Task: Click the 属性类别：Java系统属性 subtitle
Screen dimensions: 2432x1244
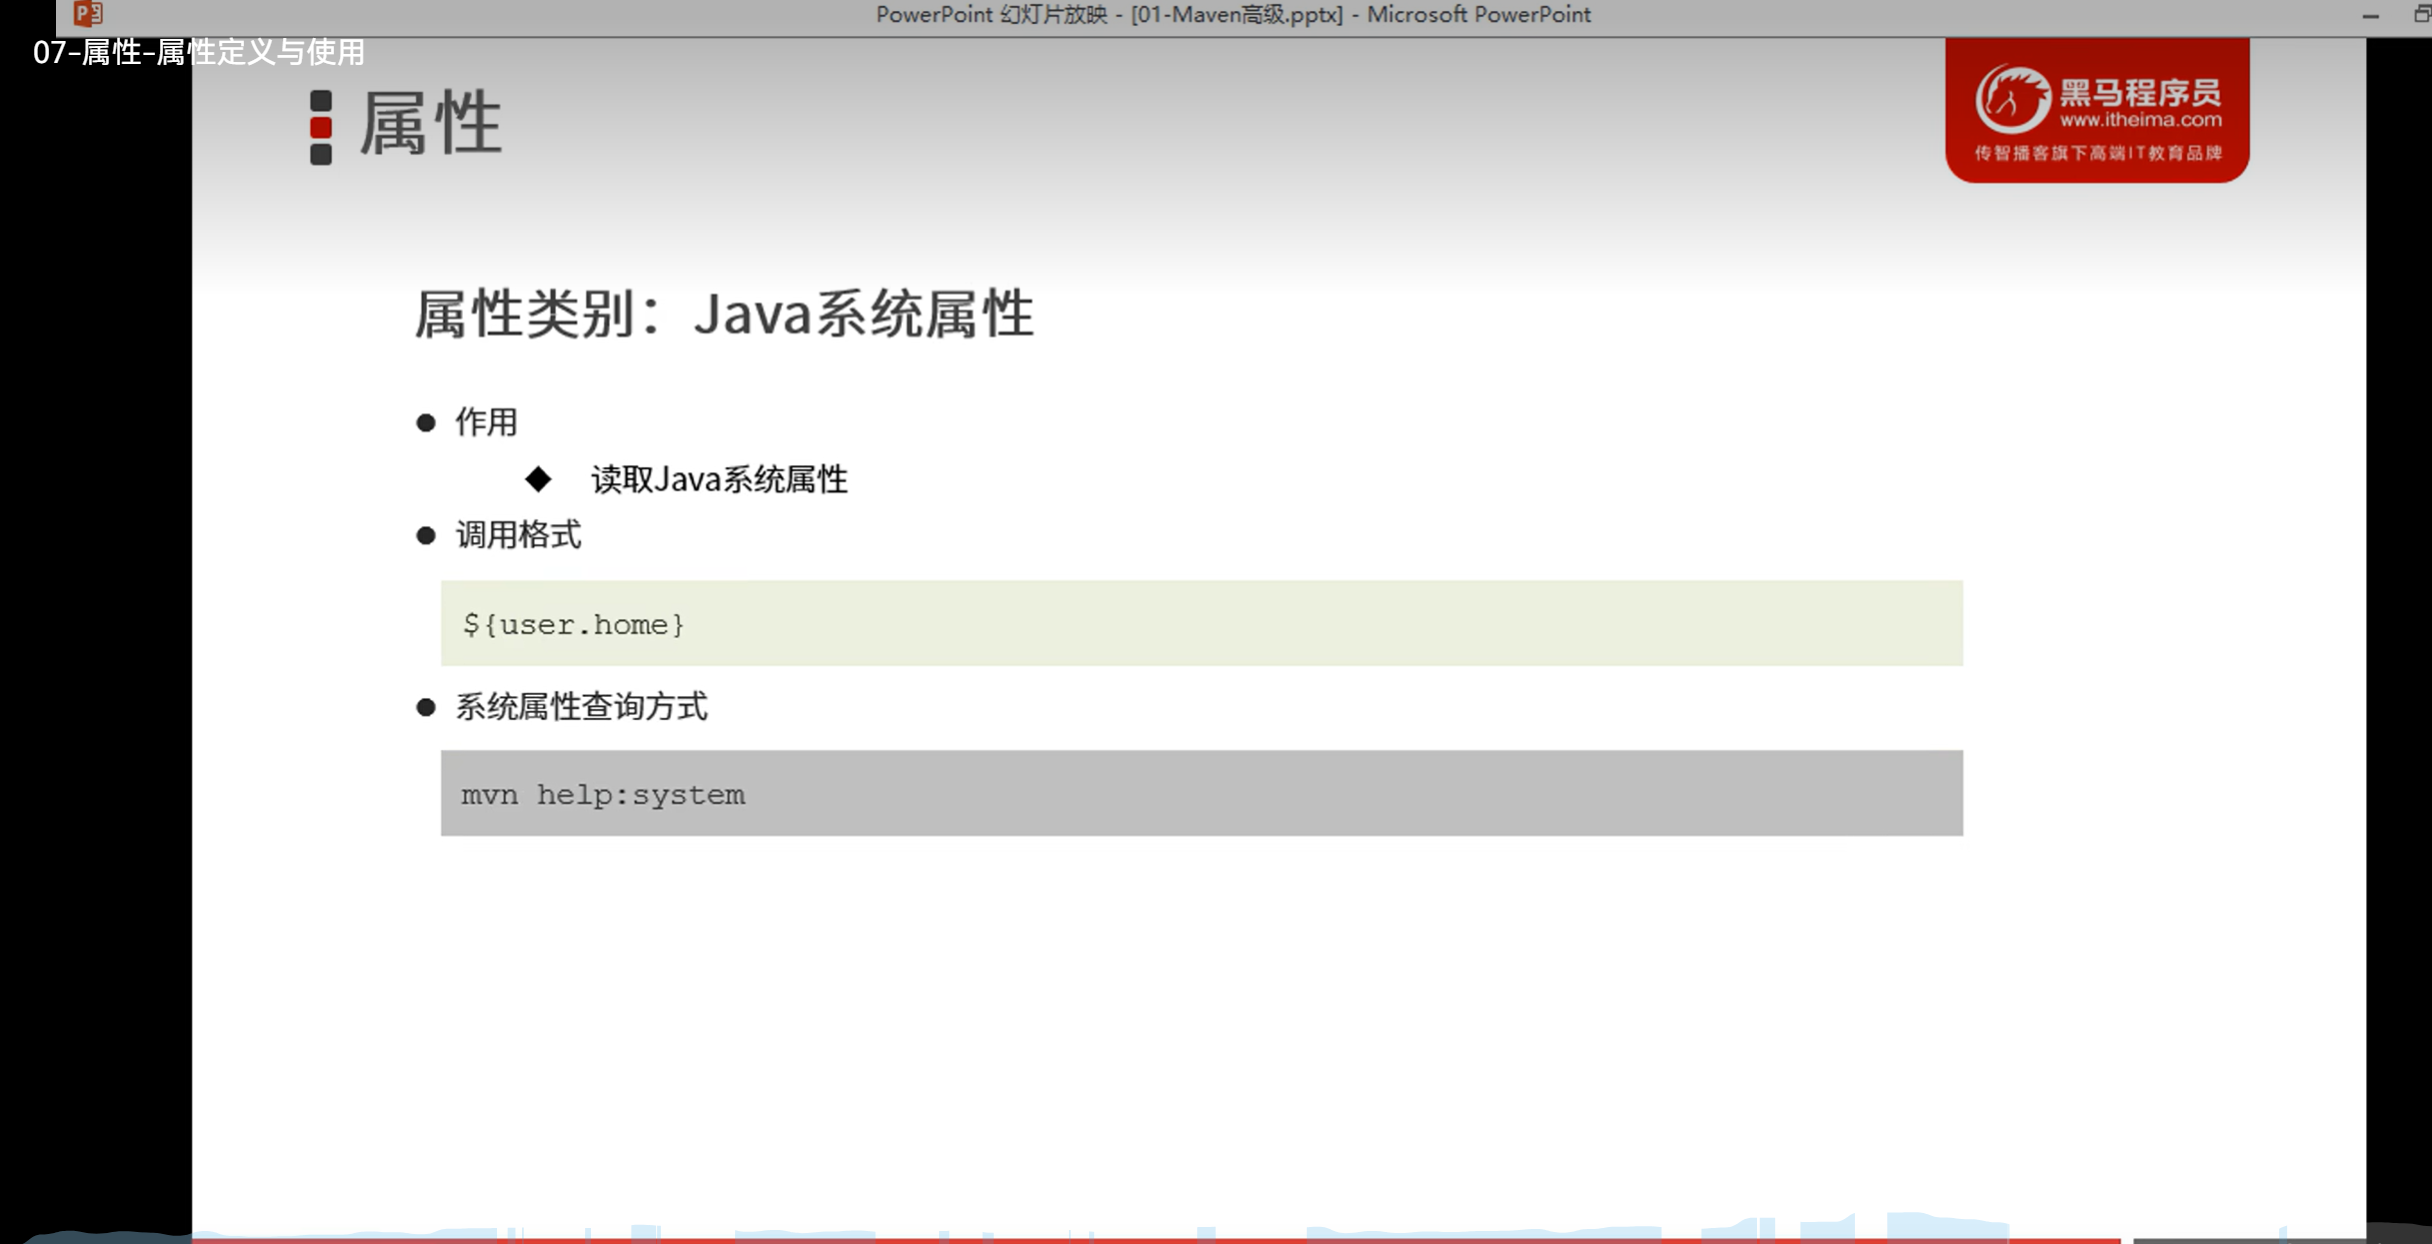Action: tap(724, 314)
